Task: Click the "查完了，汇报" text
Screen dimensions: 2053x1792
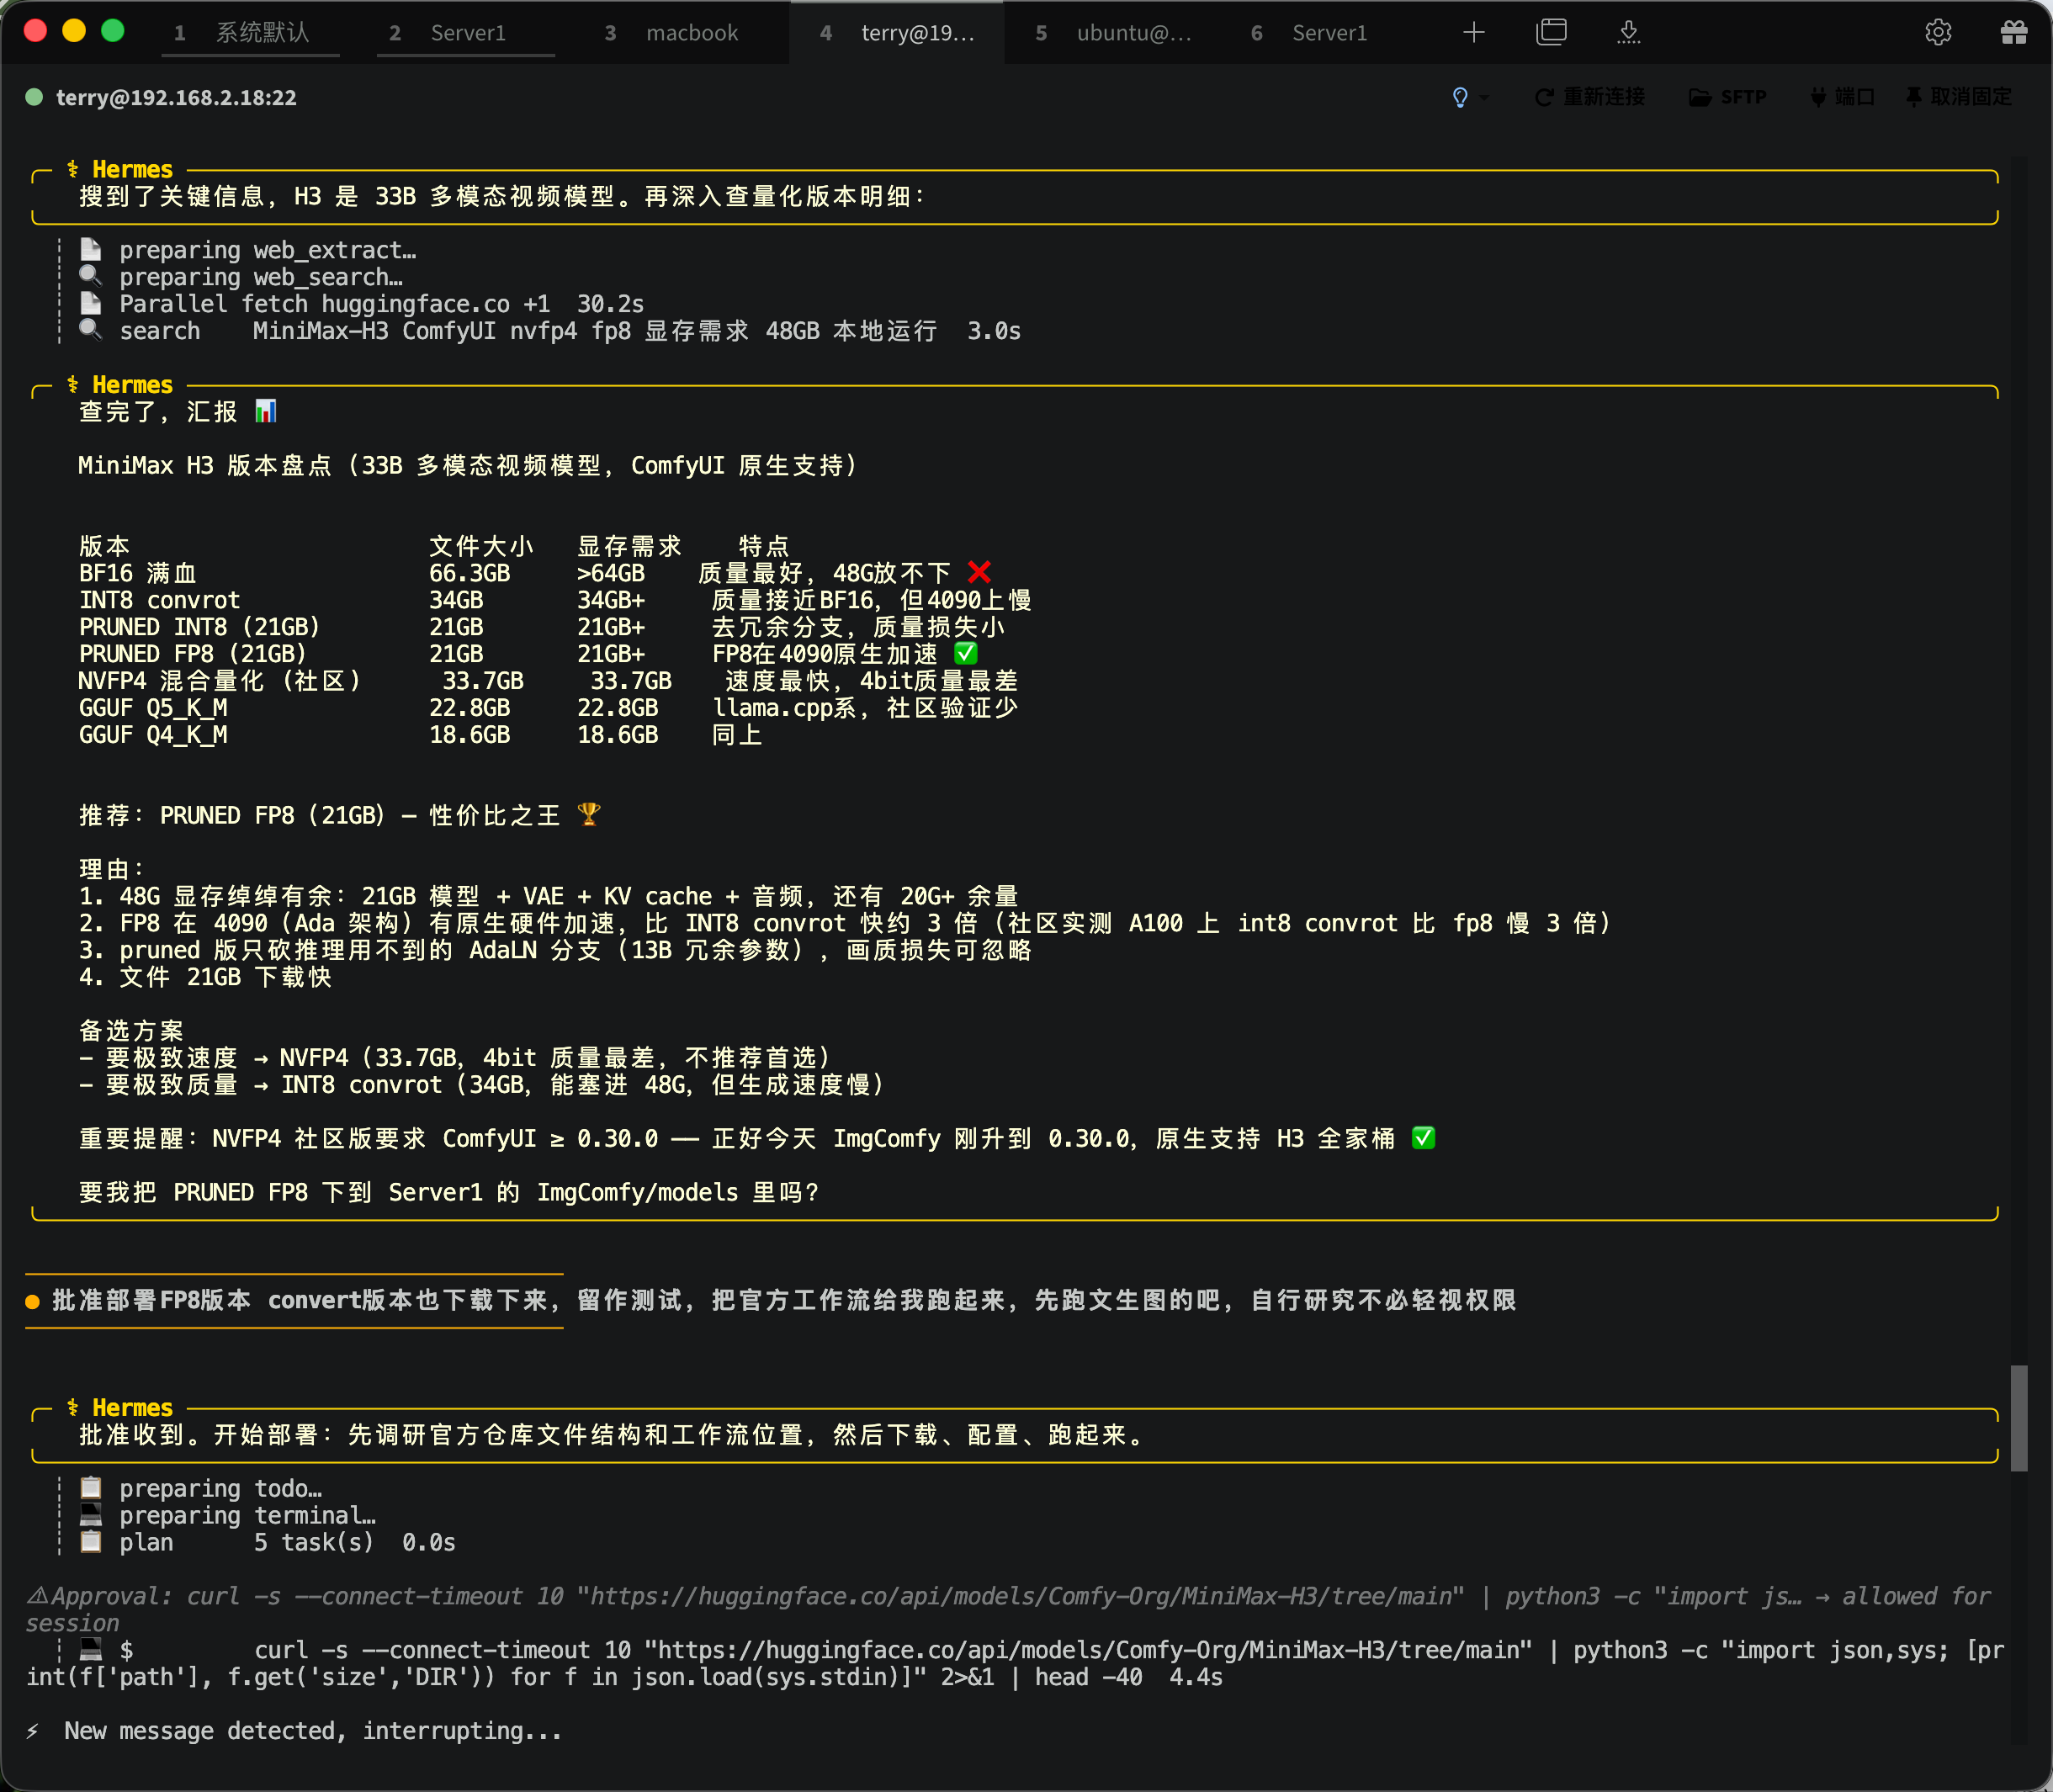Action: 158,412
